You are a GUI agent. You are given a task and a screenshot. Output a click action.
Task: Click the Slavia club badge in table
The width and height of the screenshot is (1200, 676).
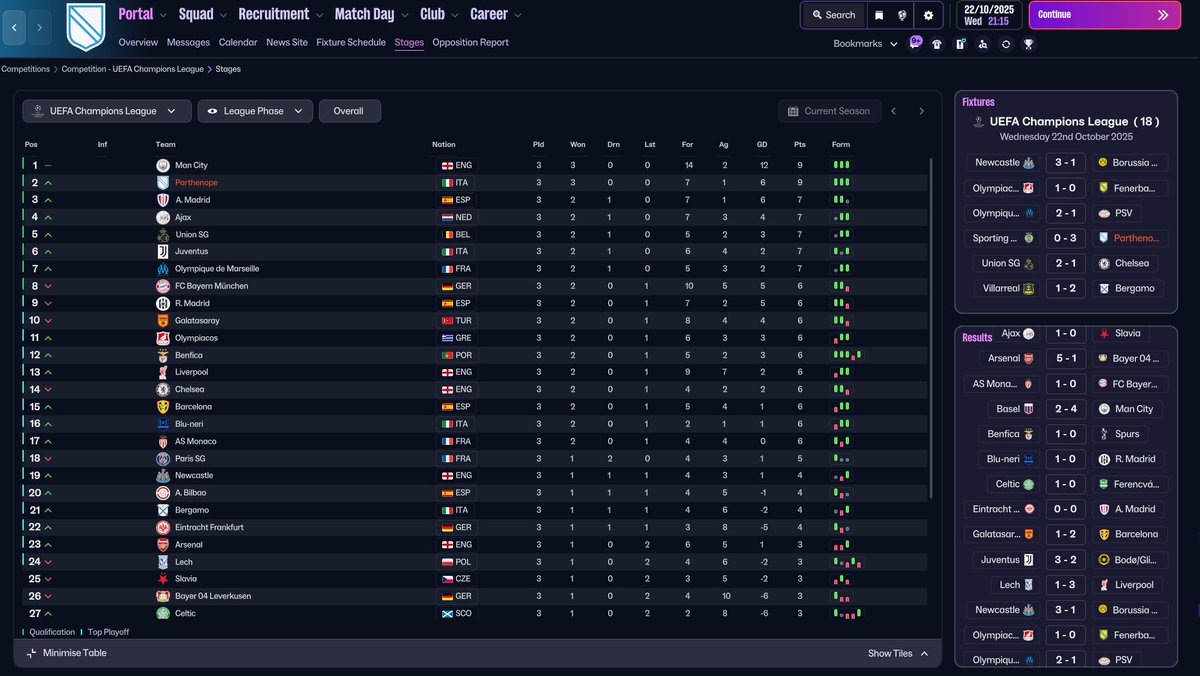pyautogui.click(x=163, y=579)
